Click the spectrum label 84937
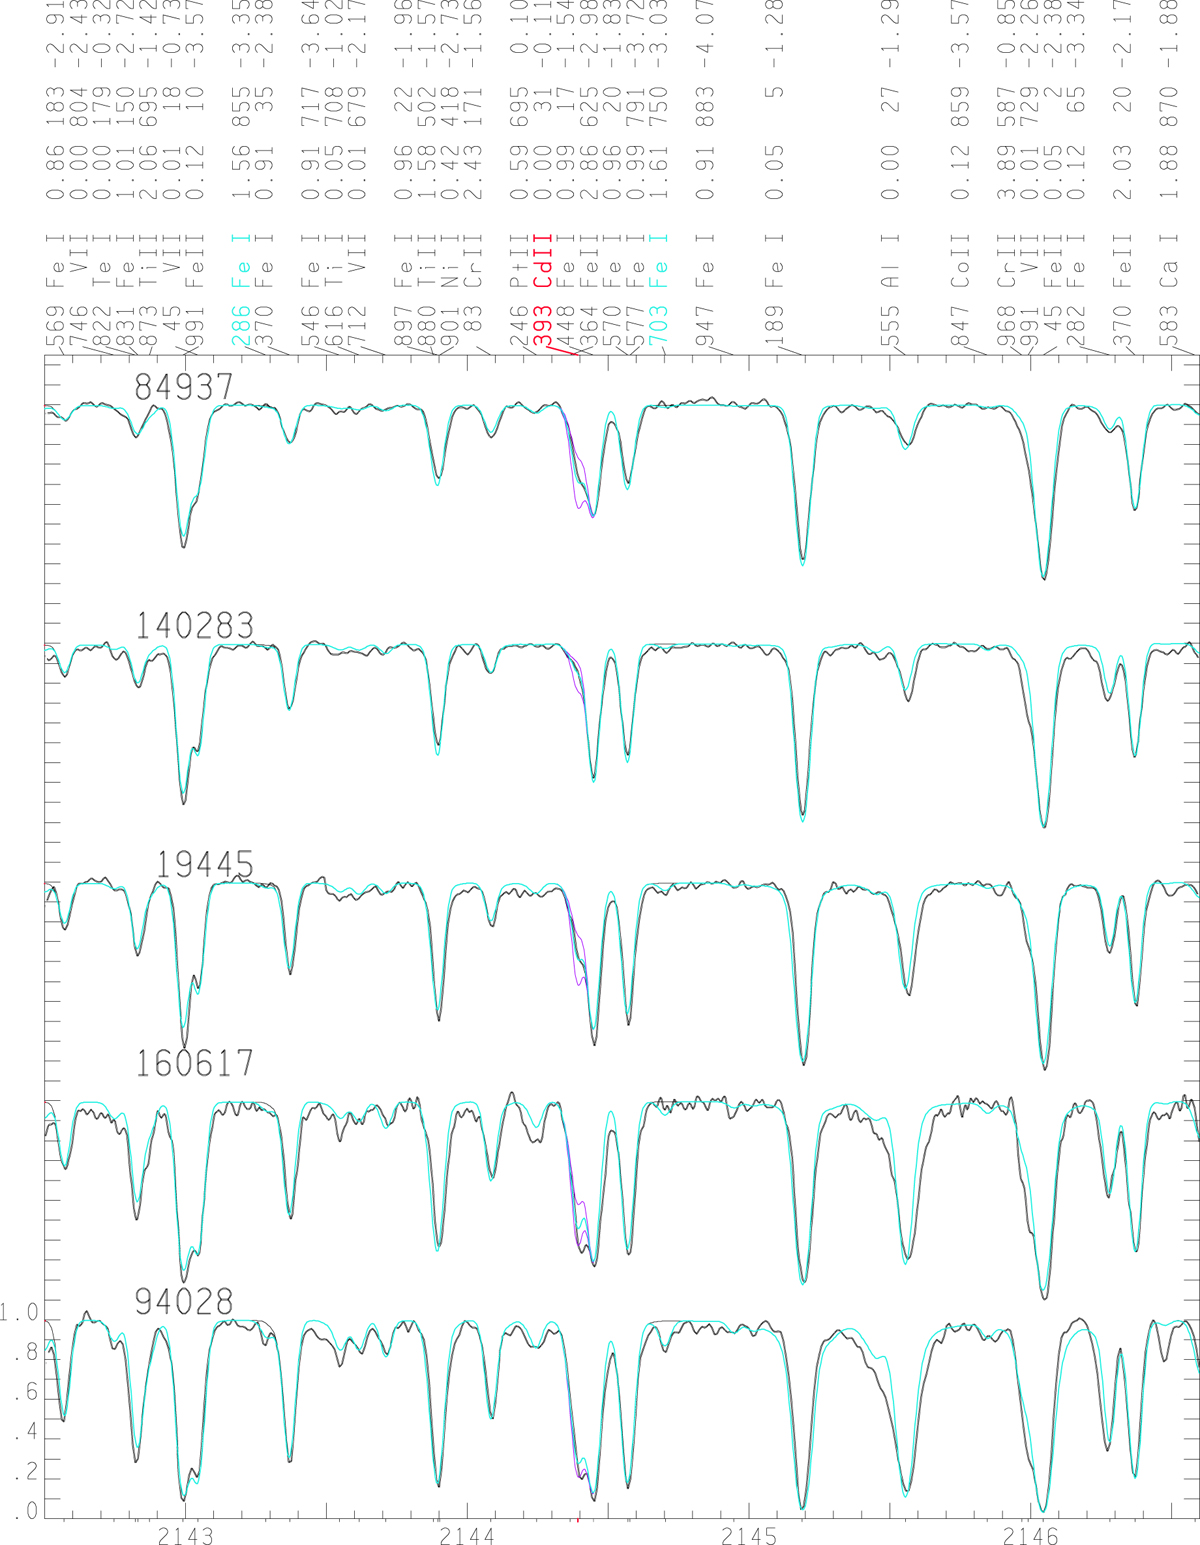 pyautogui.click(x=183, y=387)
